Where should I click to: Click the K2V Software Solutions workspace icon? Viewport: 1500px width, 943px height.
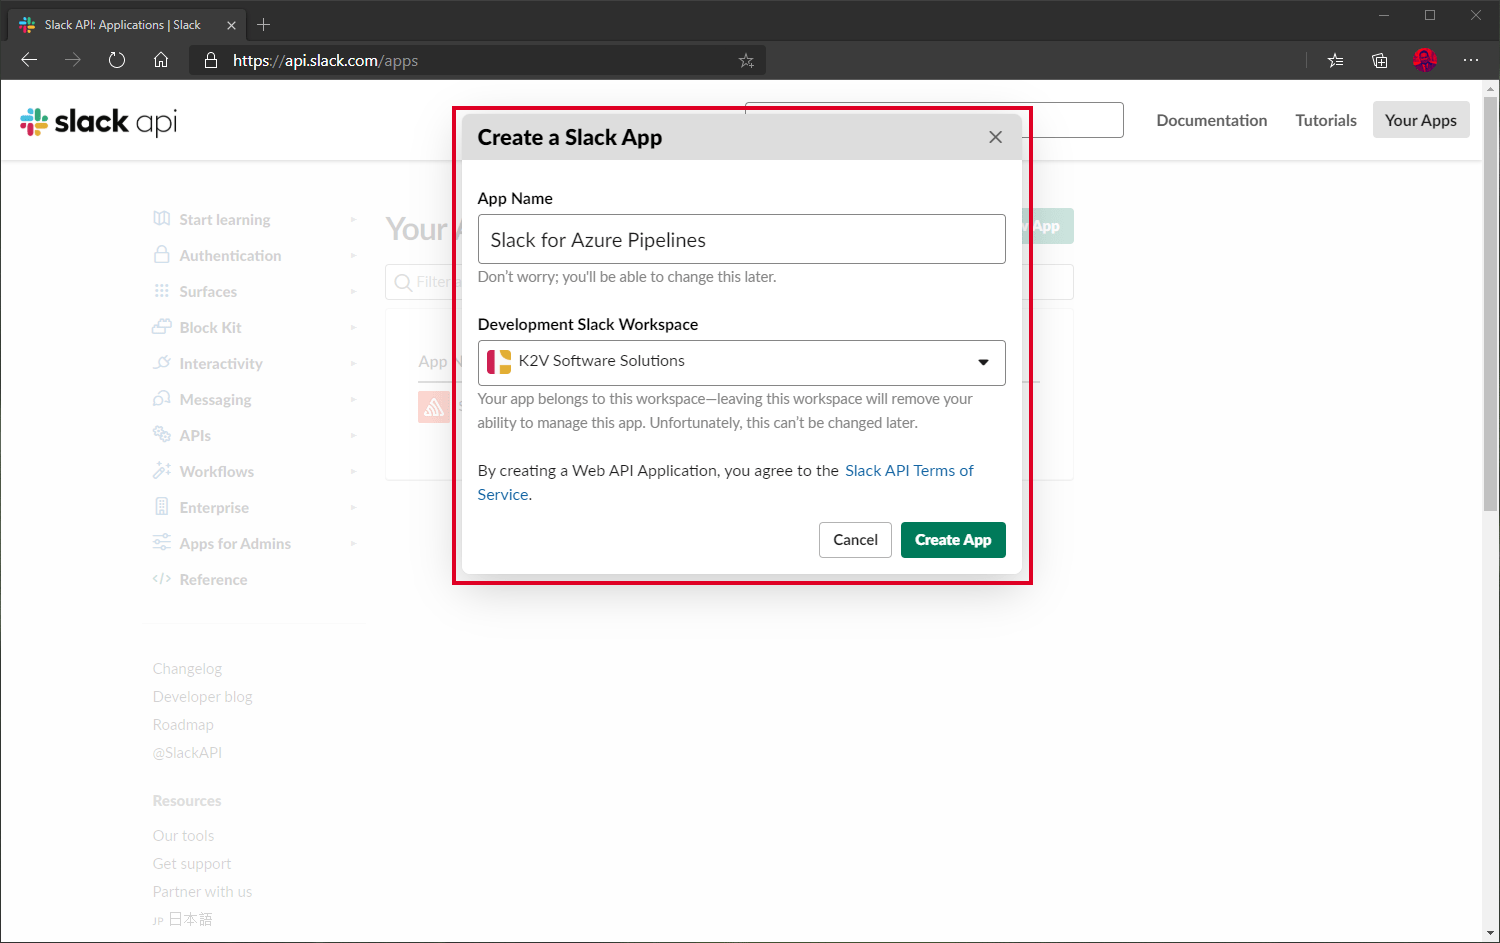499,361
